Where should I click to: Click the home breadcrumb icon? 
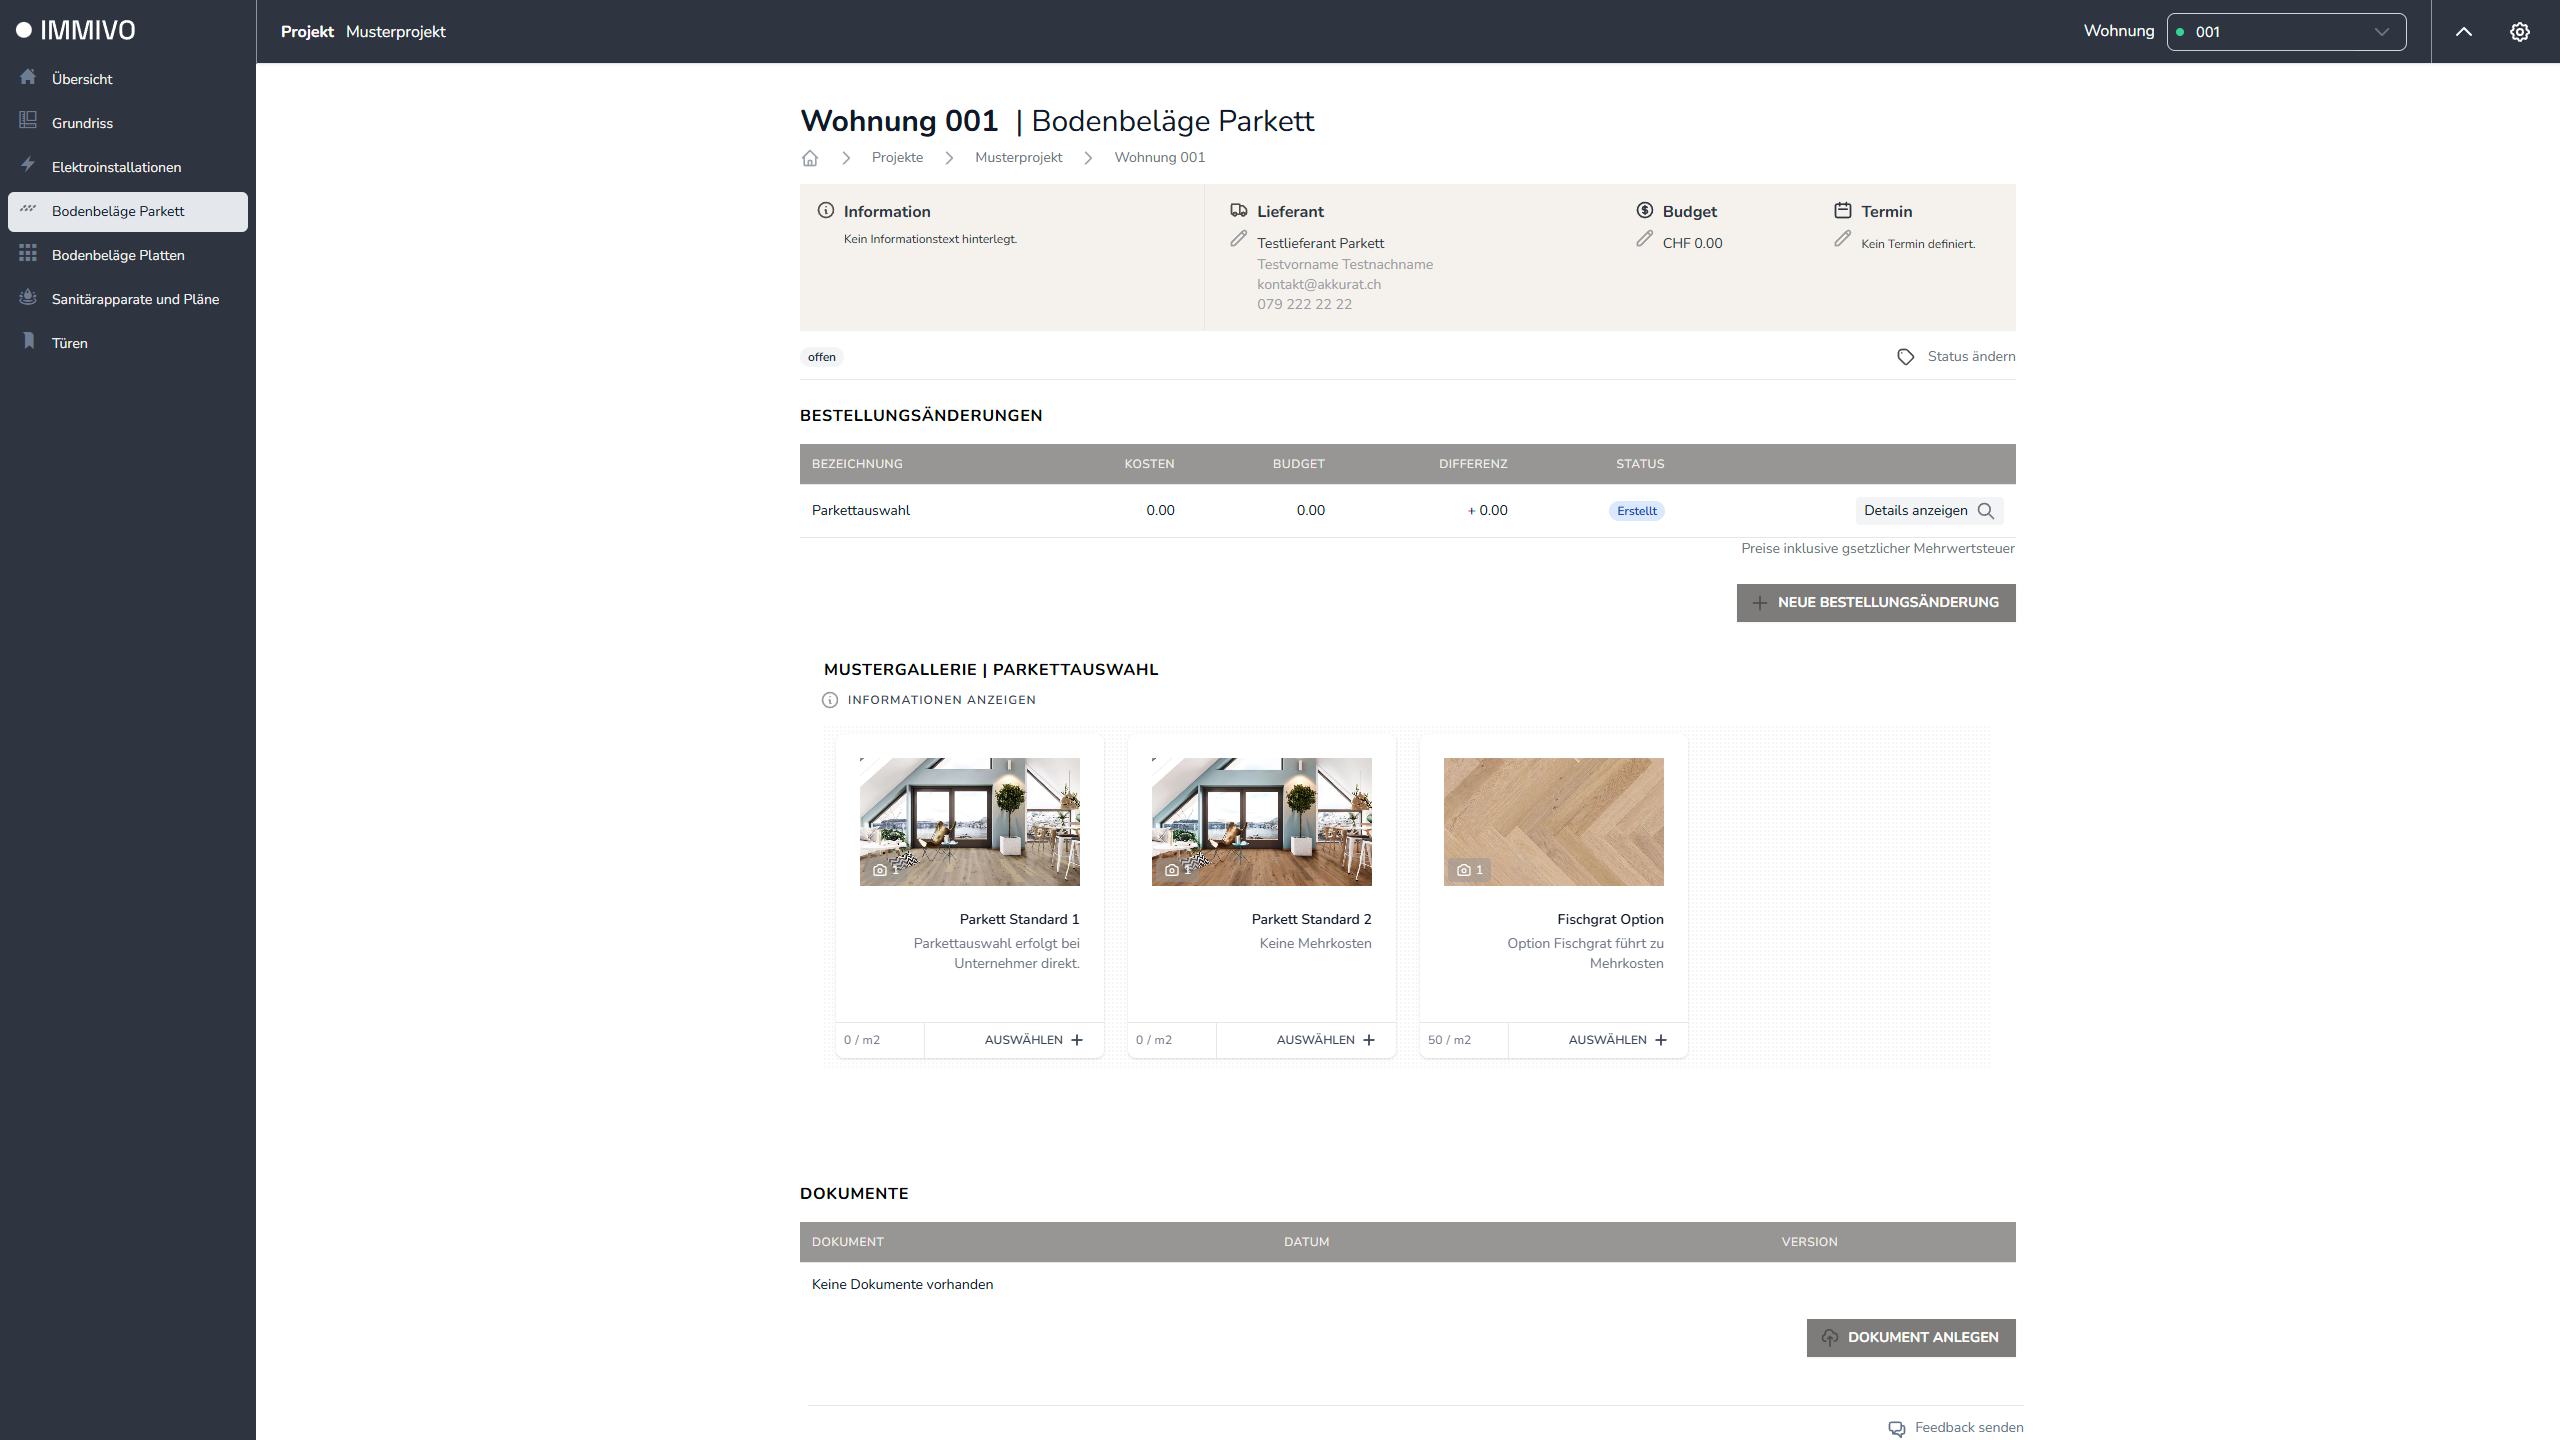point(810,158)
